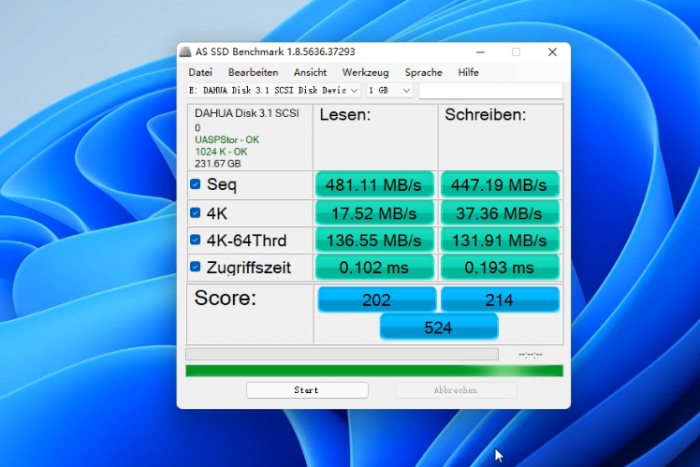Uncheck the Seq test checkbox
700x467 pixels.
click(x=196, y=184)
